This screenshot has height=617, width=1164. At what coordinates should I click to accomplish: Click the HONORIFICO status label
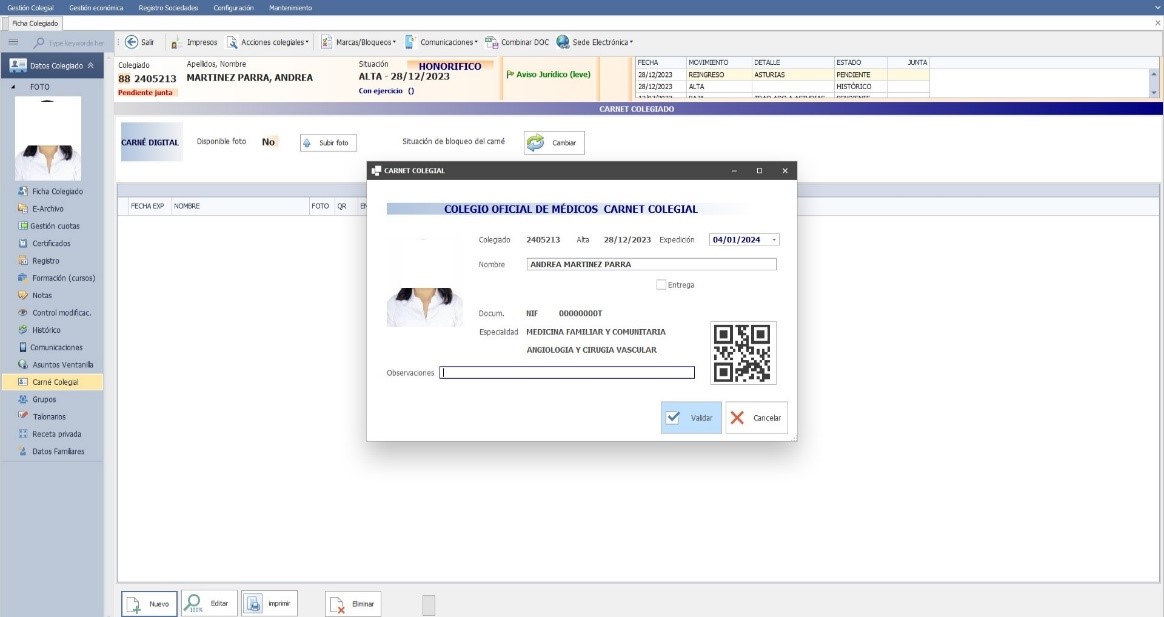click(450, 66)
